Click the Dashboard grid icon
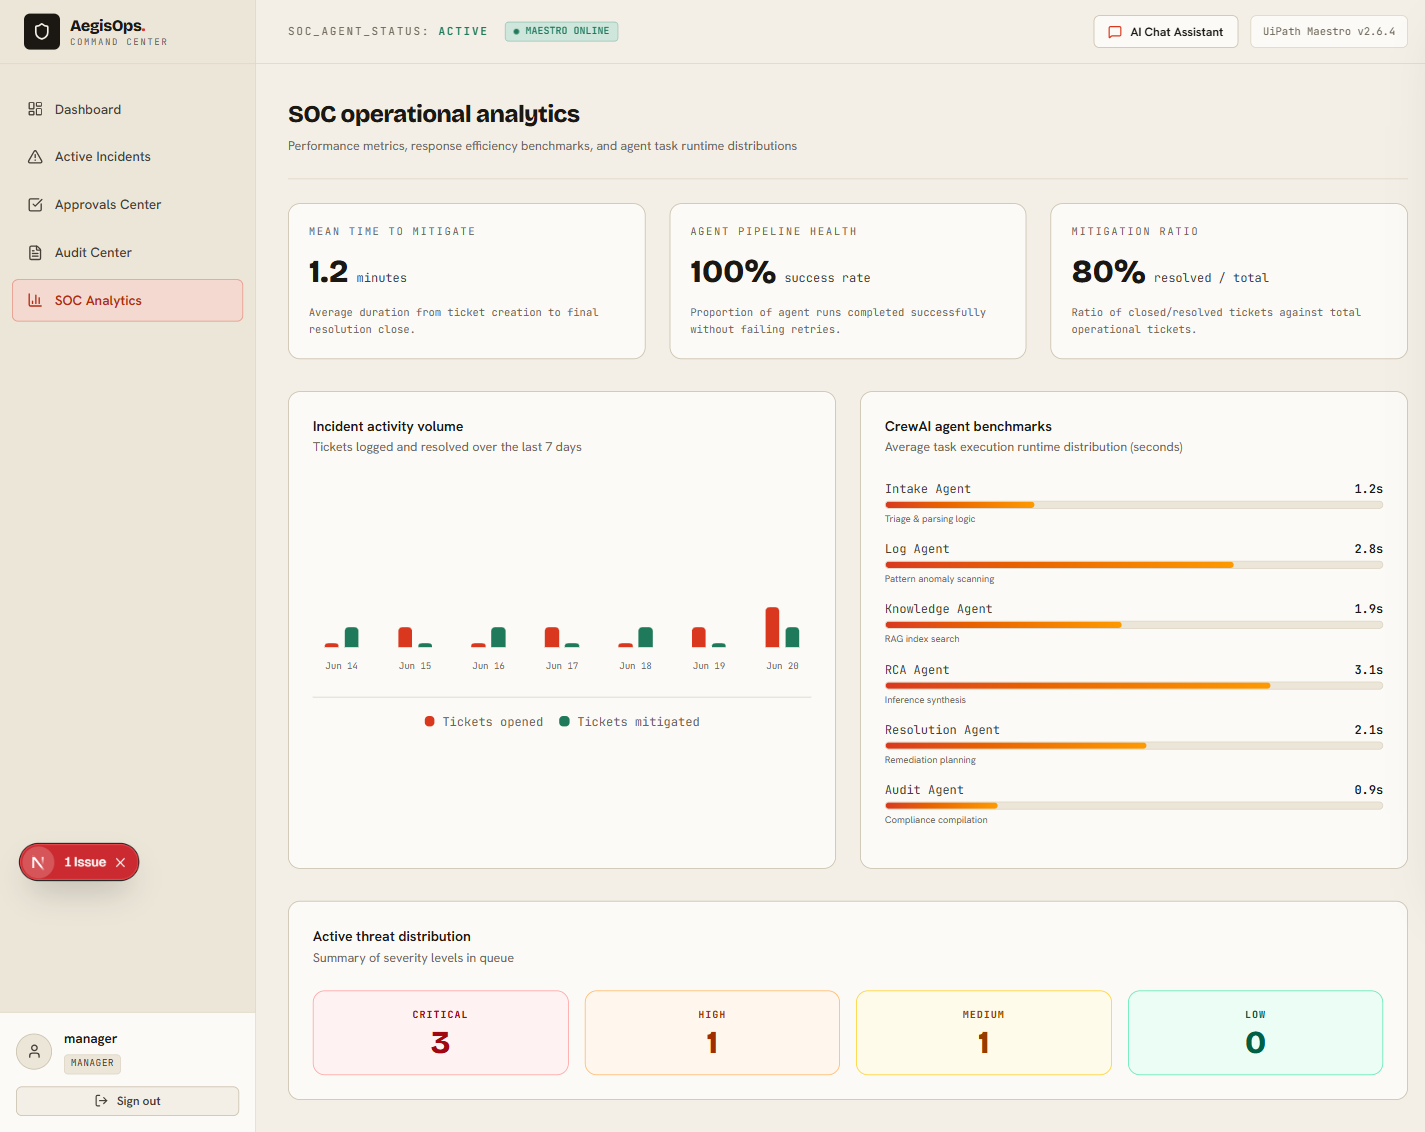The height and width of the screenshot is (1132, 1425). point(35,109)
